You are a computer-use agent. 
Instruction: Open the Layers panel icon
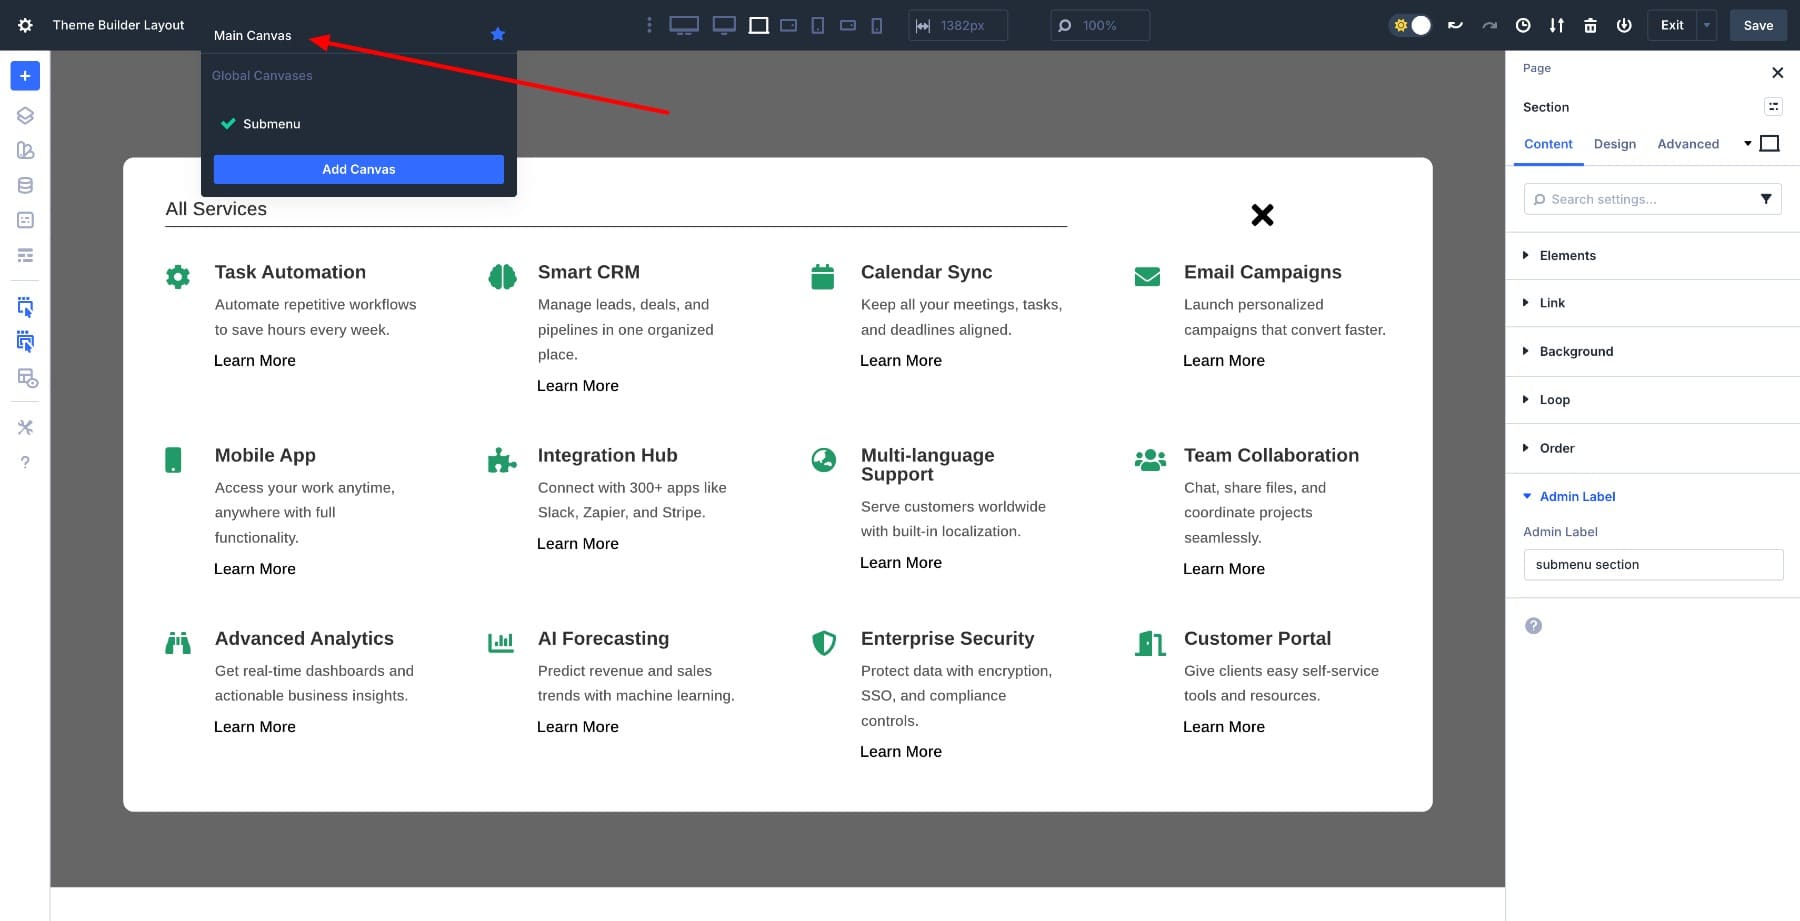tap(25, 115)
